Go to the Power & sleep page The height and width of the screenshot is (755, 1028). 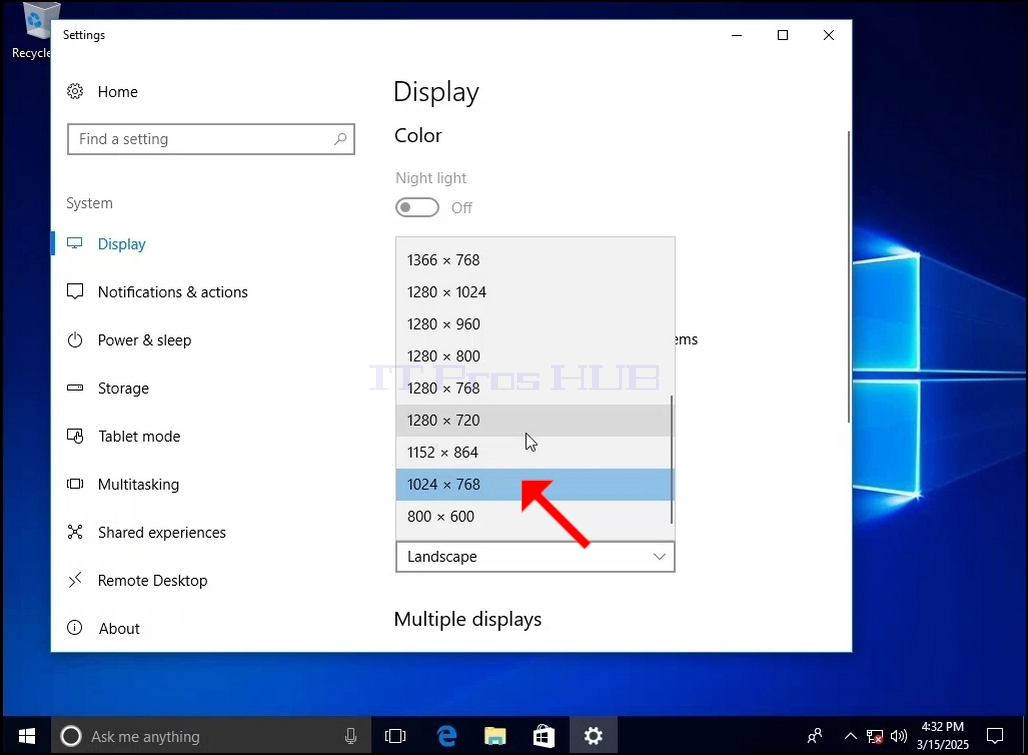(144, 340)
